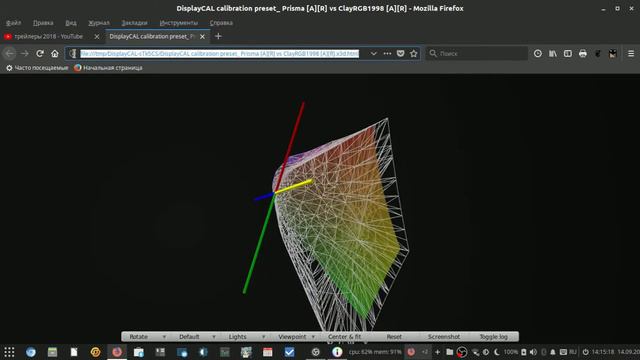Click the Reset view button
Viewport: 640px width, 360px height.
pyautogui.click(x=394, y=337)
